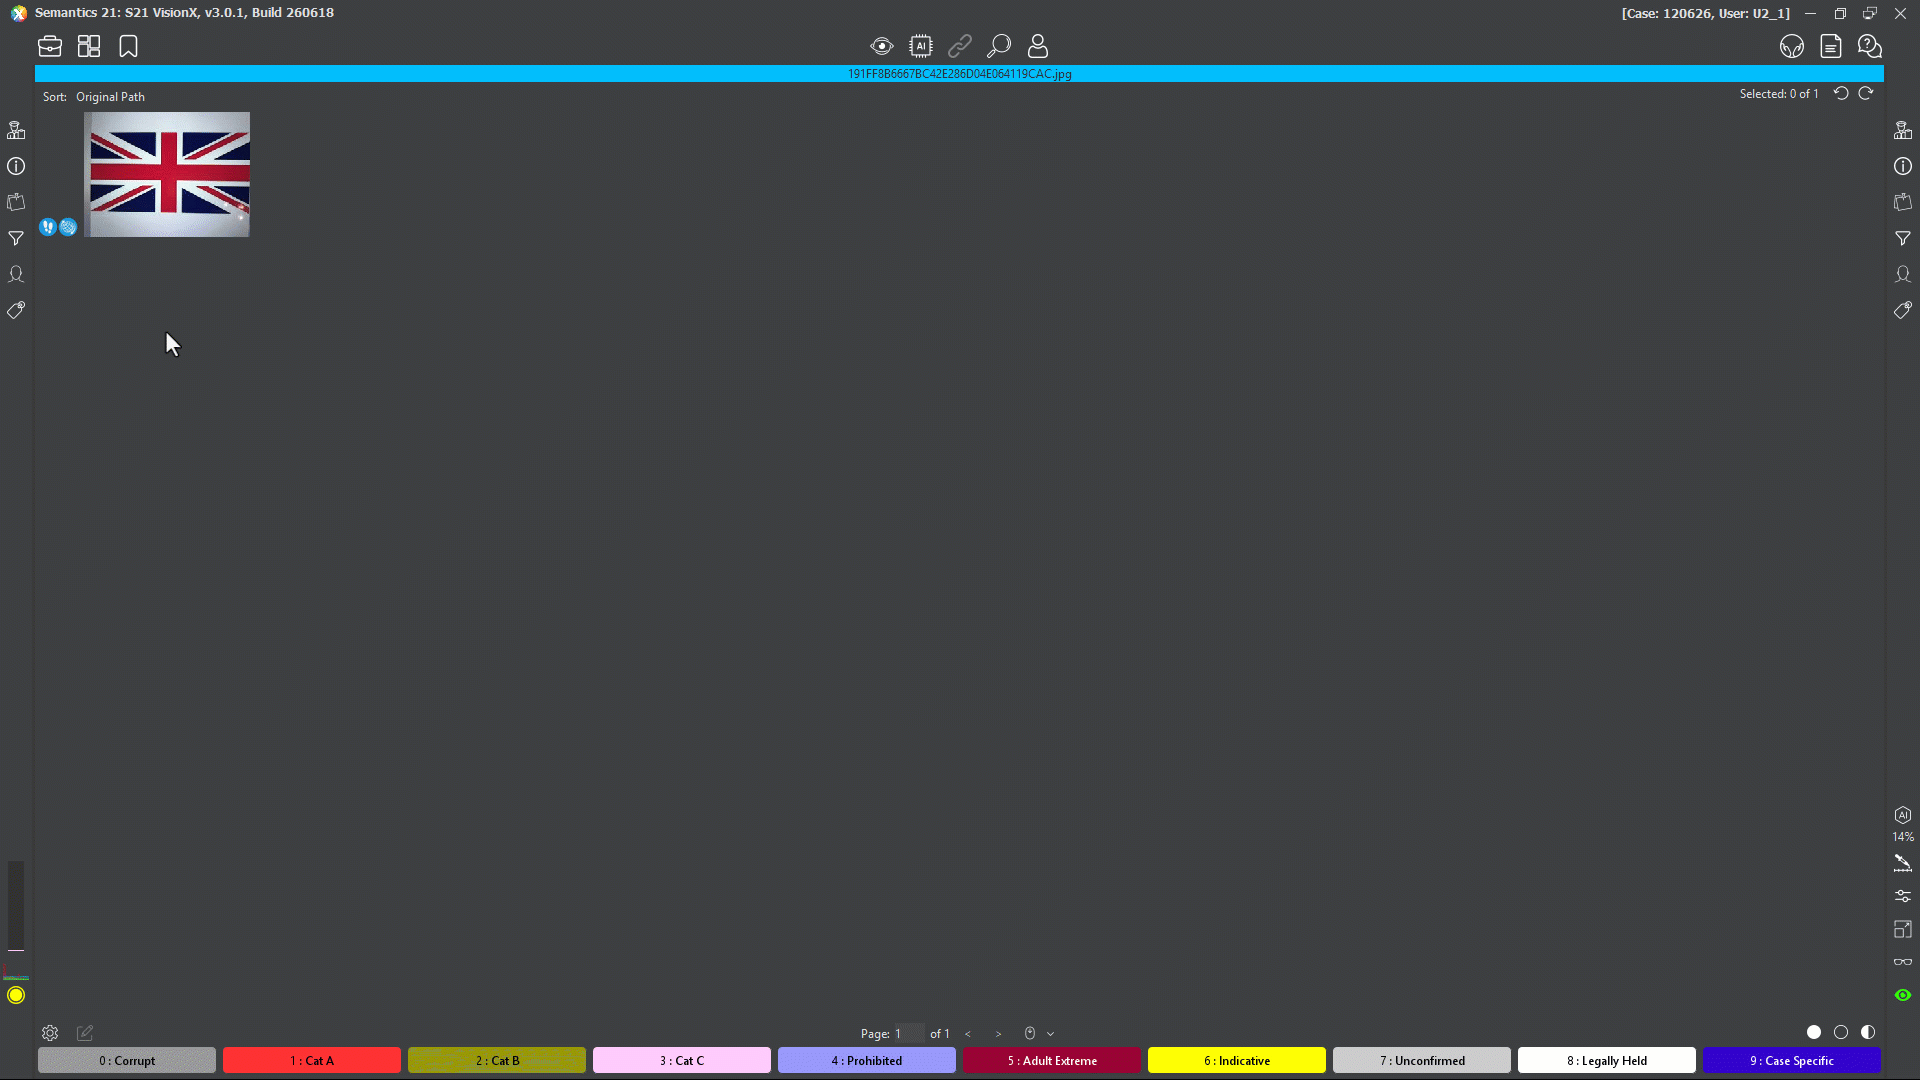Viewport: 1920px width, 1080px height.
Task: Grade as 4 : Prohibited
Action: coord(867,1060)
